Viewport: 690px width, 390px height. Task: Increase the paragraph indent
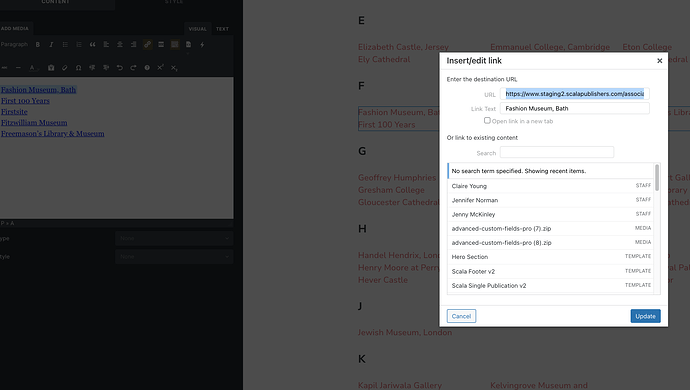106,68
